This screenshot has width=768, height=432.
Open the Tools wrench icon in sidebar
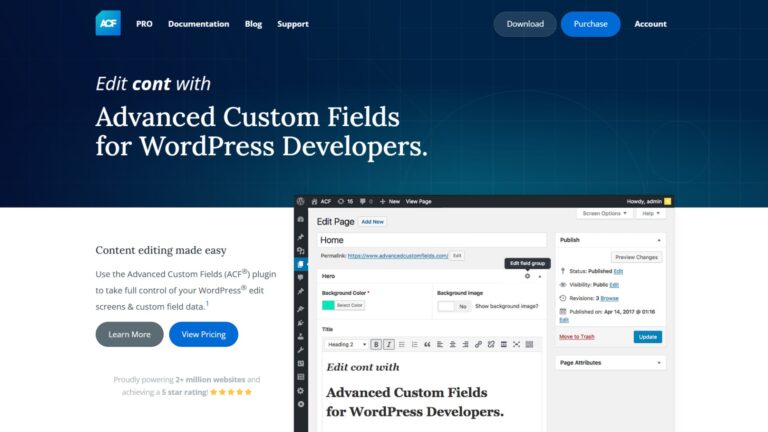pos(301,350)
